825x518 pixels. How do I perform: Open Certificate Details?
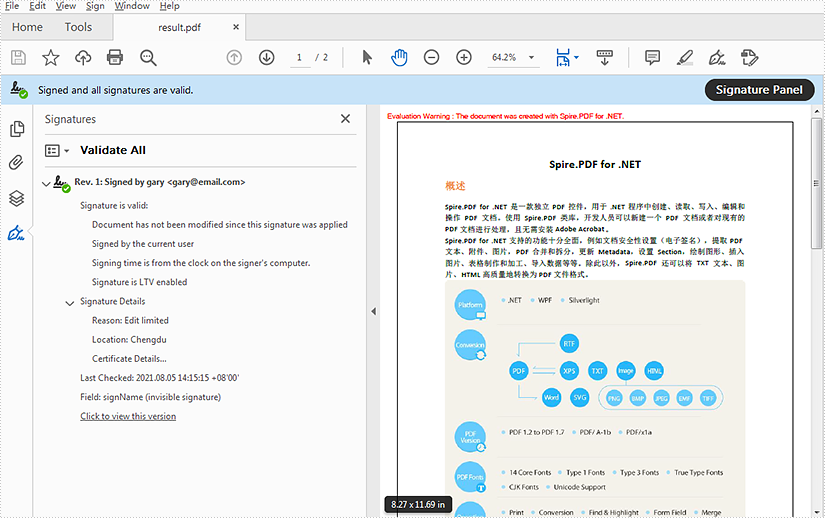[129, 359]
